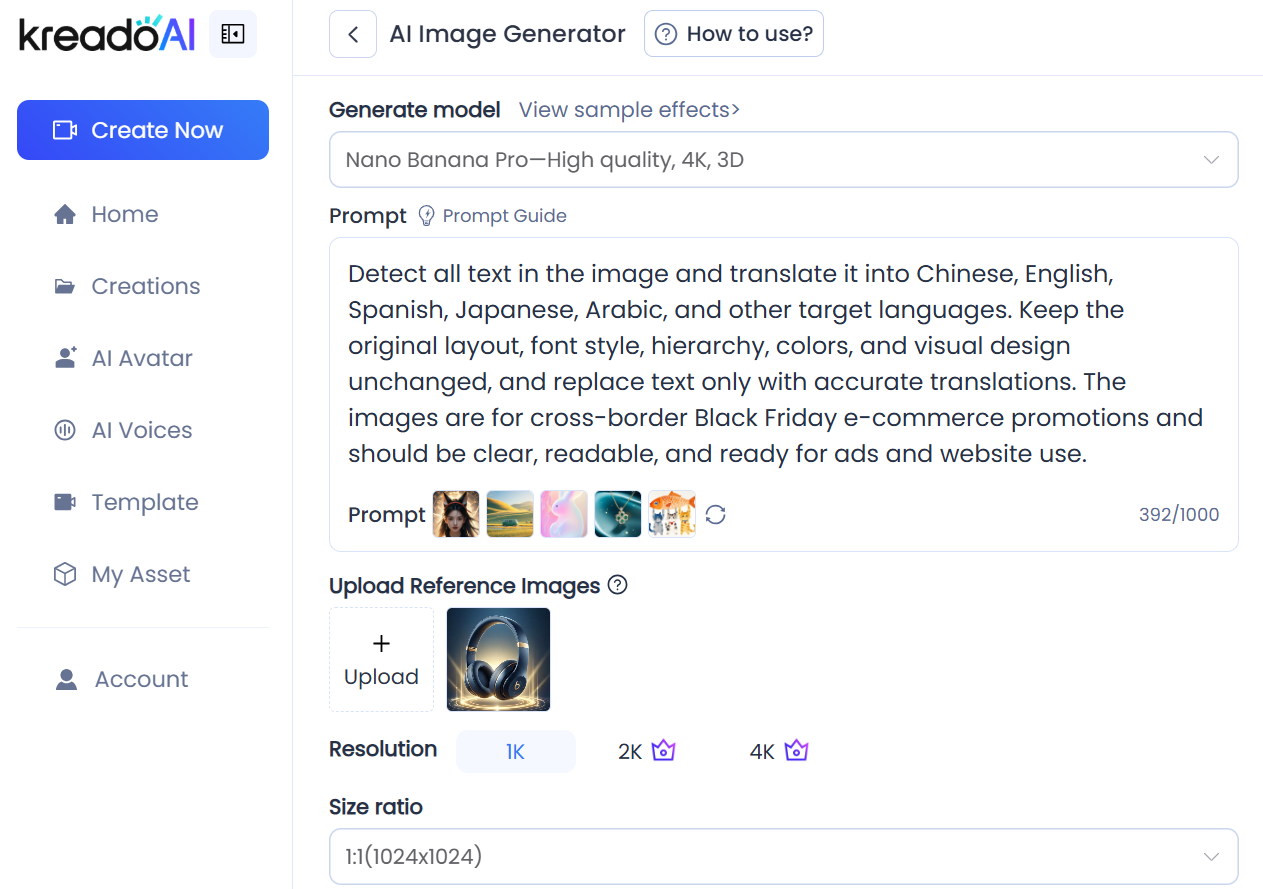
Task: Click the My Asset cube icon
Action: tap(65, 575)
